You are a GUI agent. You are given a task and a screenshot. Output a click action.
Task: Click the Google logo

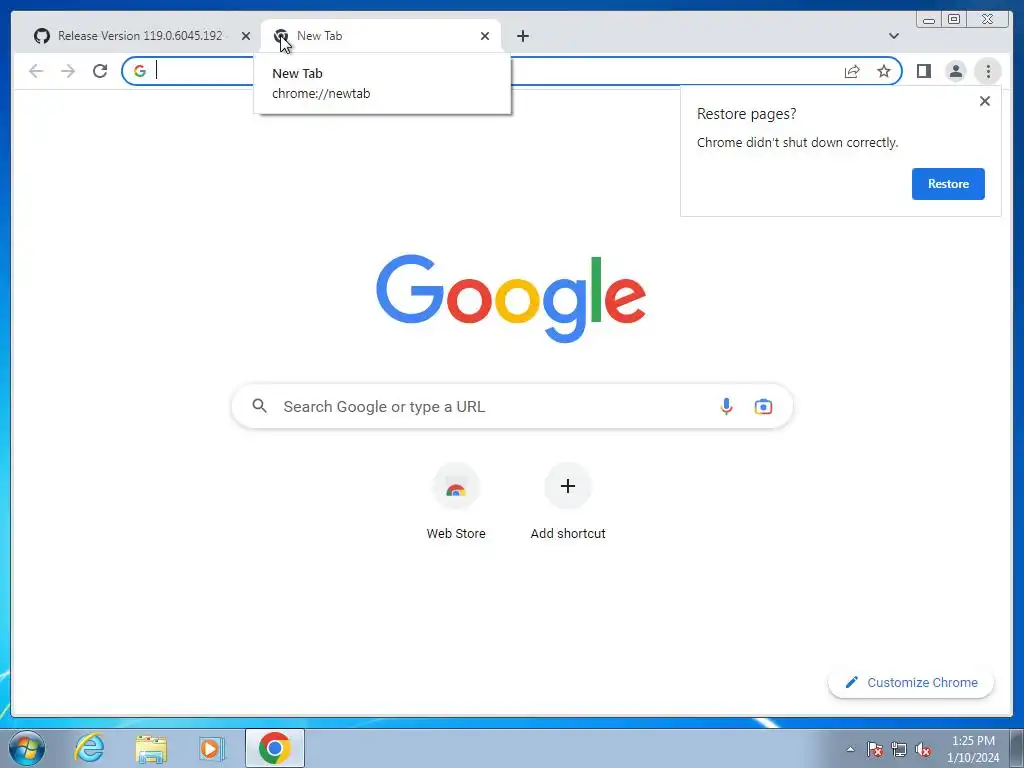coord(511,298)
